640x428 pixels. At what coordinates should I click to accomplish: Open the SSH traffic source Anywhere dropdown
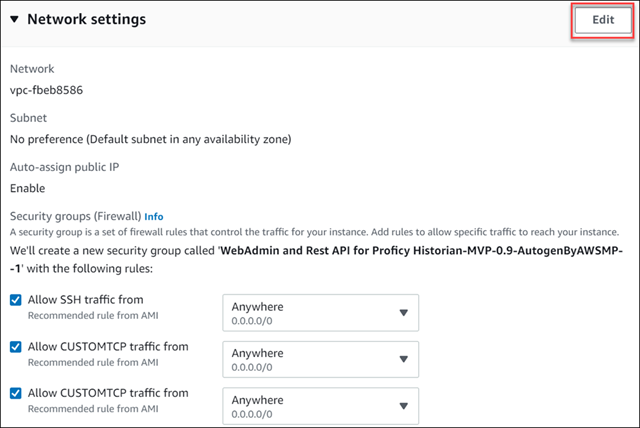coord(320,313)
